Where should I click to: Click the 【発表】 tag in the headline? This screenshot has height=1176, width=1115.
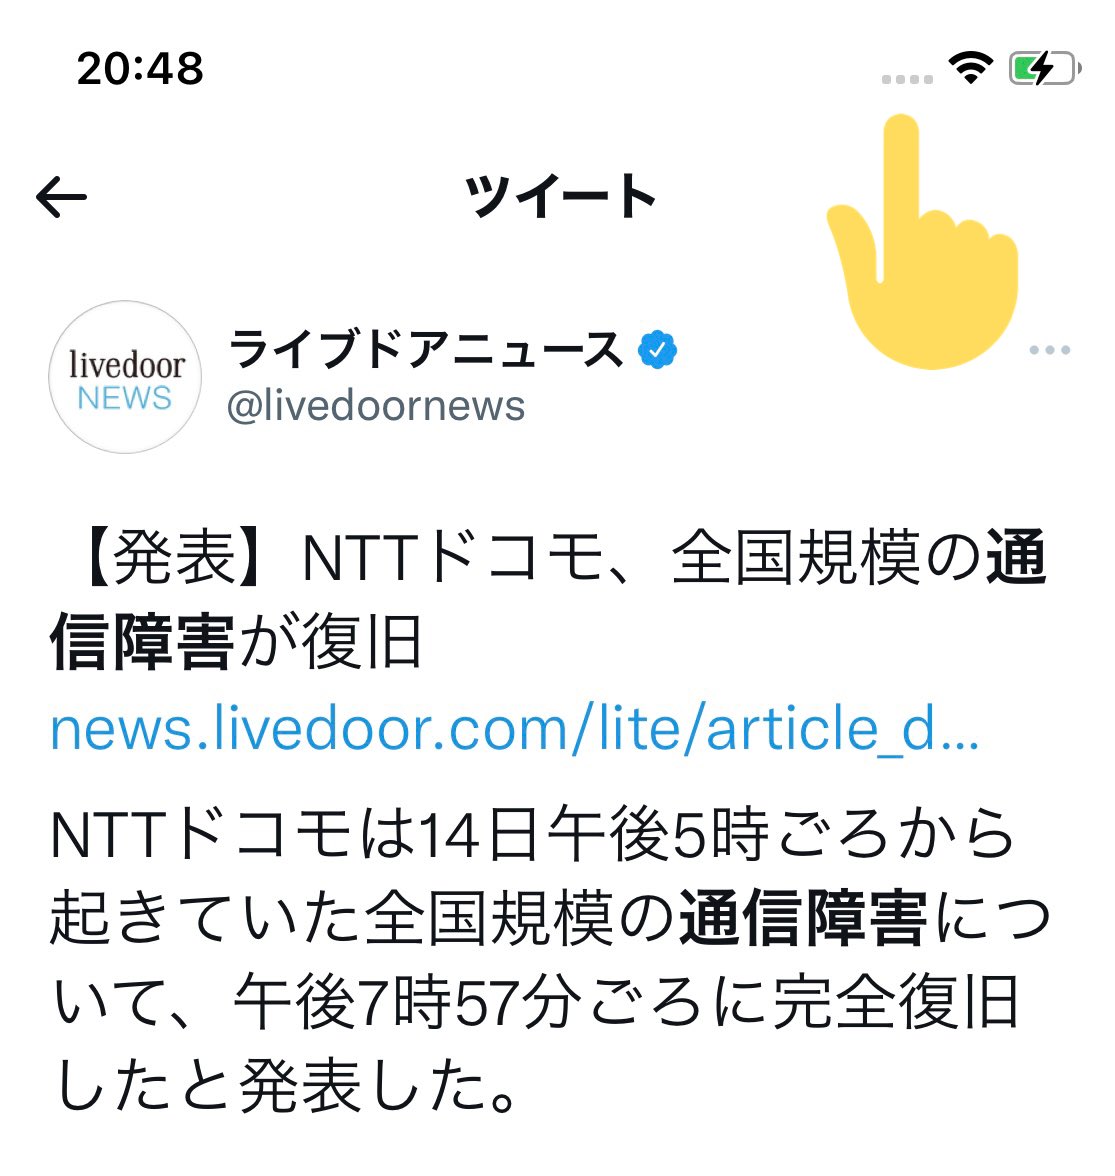[x=174, y=557]
